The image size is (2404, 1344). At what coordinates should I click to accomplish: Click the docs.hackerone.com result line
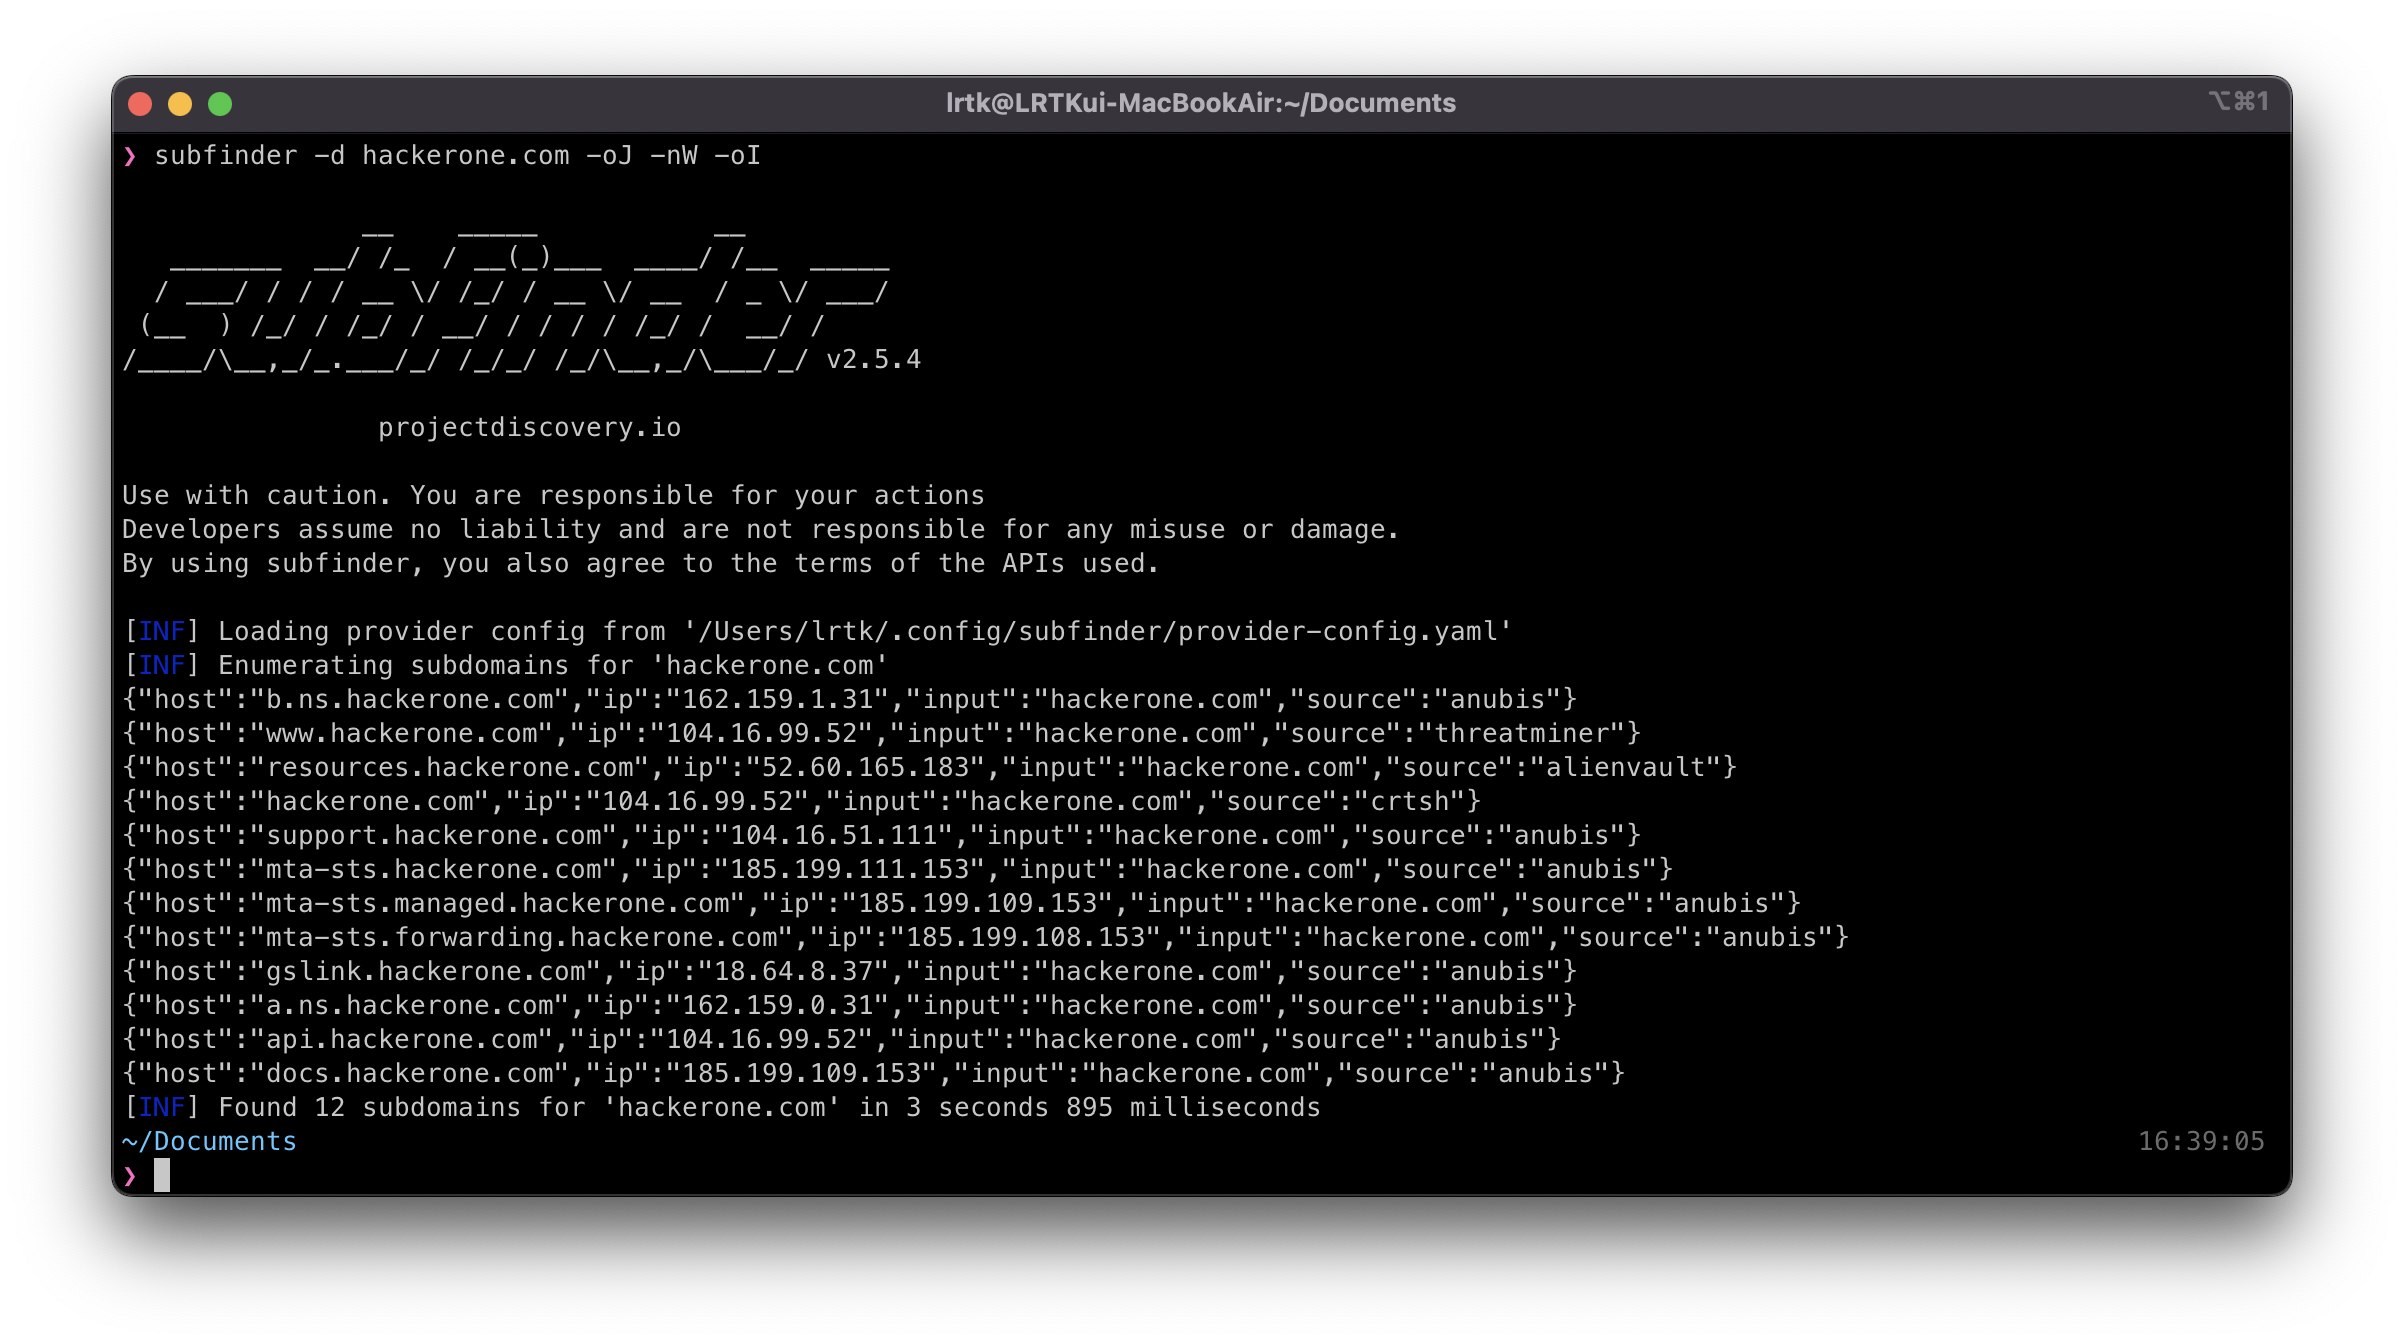click(x=873, y=1074)
